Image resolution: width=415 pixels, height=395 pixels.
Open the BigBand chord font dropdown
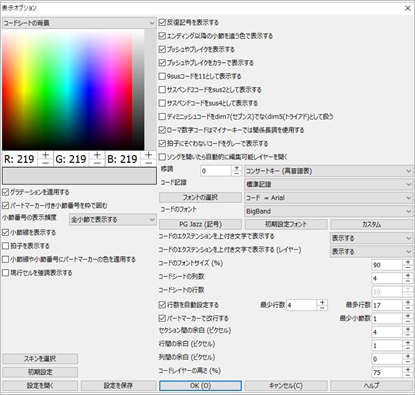[328, 211]
